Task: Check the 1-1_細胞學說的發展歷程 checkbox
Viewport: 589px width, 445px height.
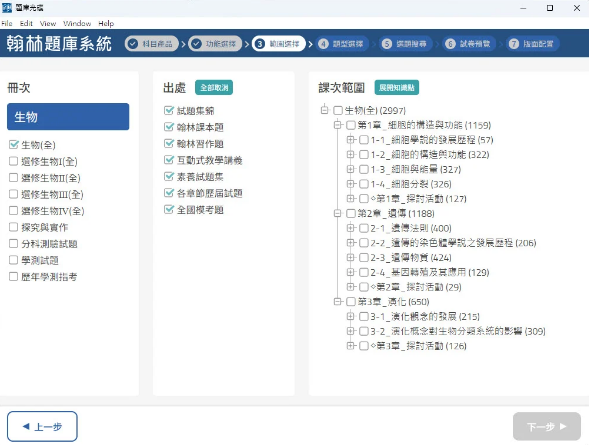Action: tap(364, 140)
